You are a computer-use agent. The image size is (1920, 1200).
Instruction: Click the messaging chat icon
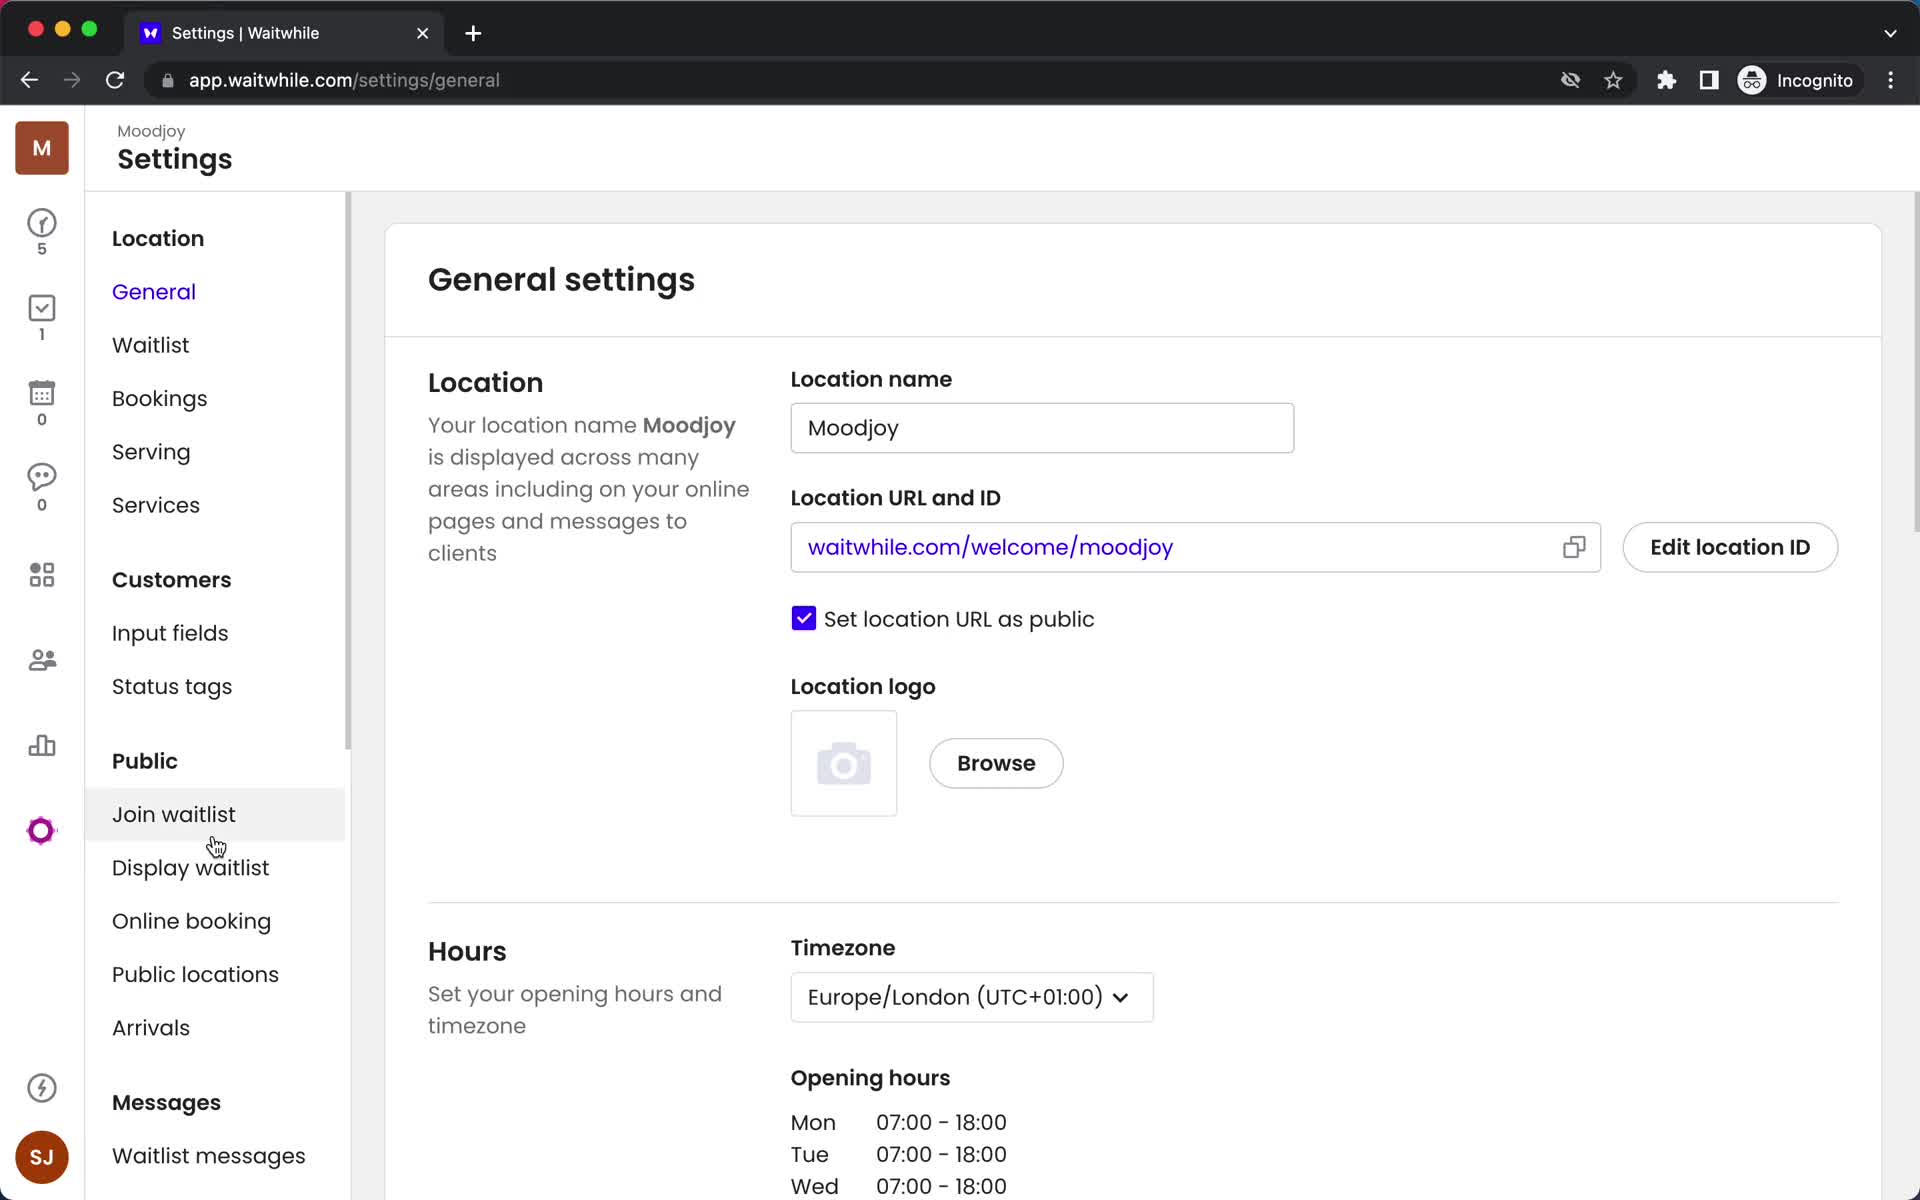coord(41,480)
